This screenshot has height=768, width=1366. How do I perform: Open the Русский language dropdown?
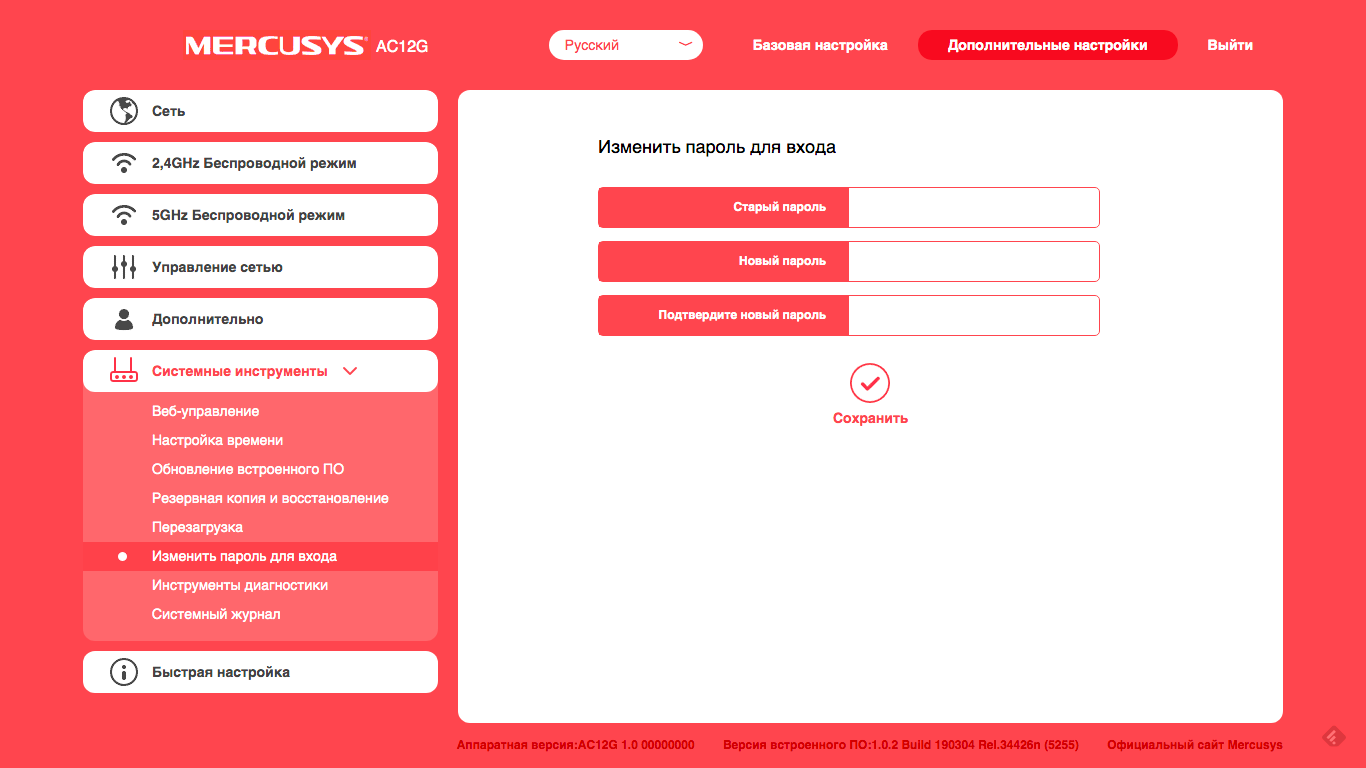[x=625, y=45]
